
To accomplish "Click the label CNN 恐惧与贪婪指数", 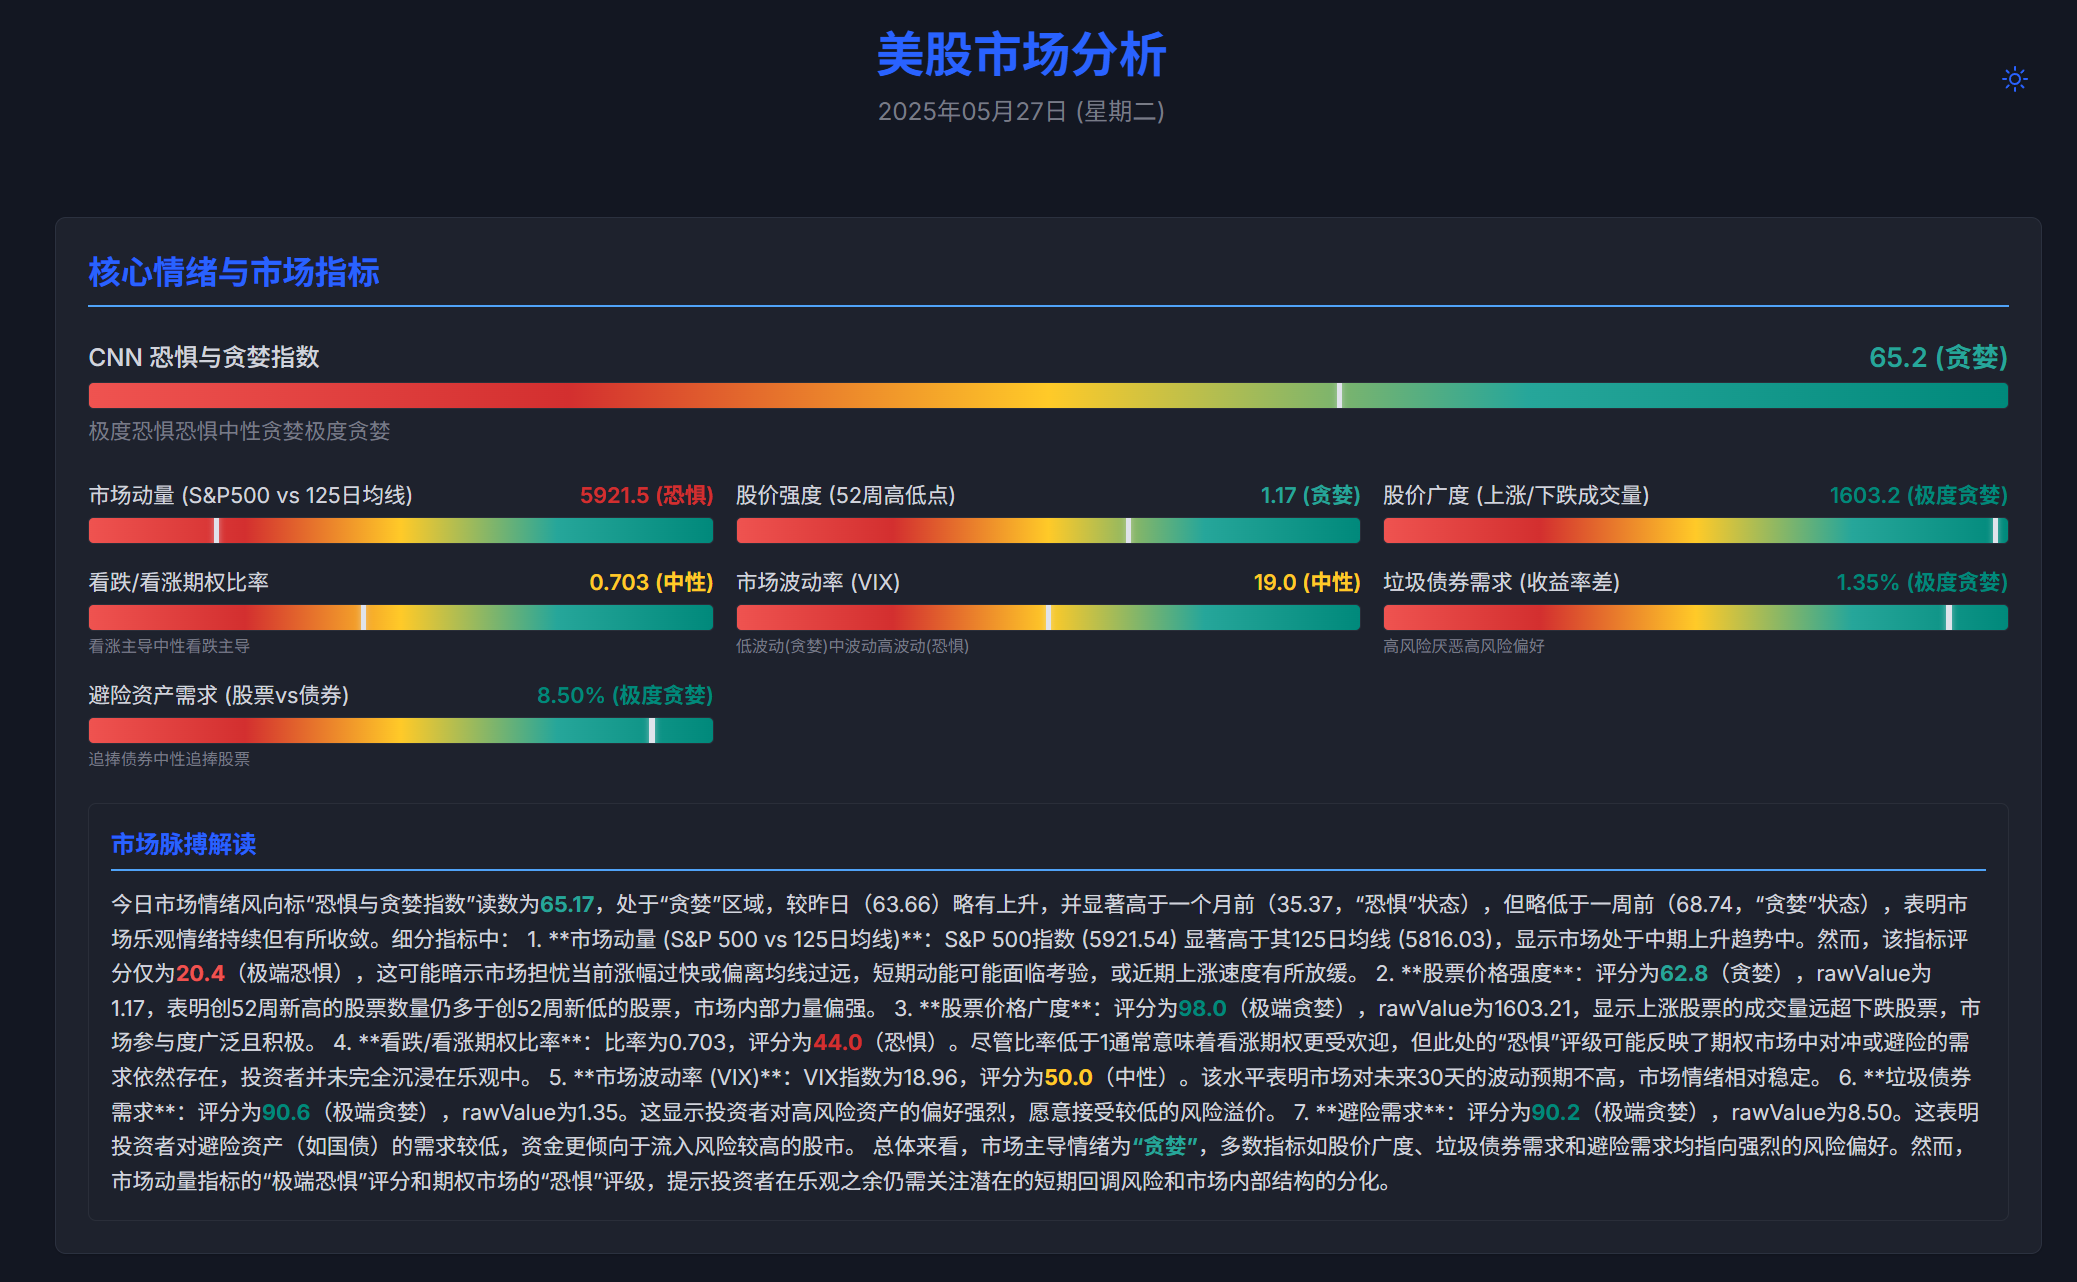I will [204, 357].
